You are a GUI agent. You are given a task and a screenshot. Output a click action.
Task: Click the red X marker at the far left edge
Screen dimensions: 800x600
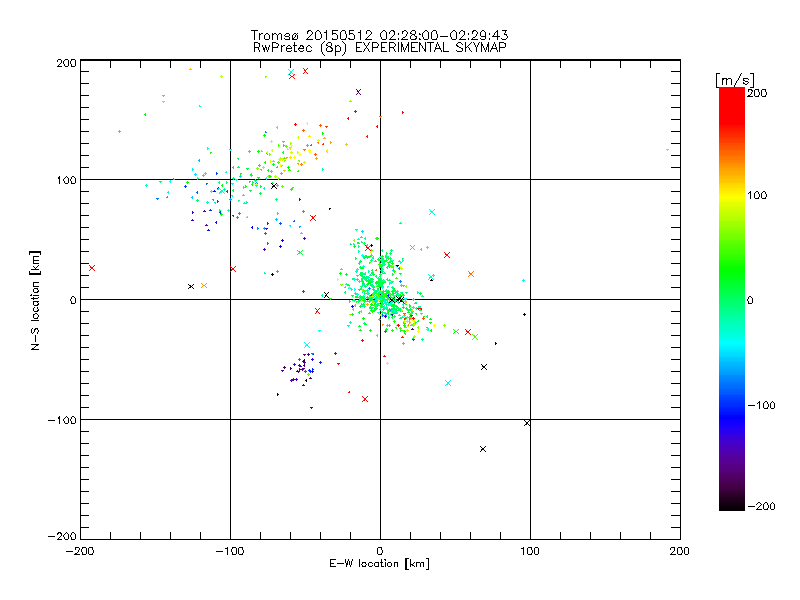pos(92,268)
